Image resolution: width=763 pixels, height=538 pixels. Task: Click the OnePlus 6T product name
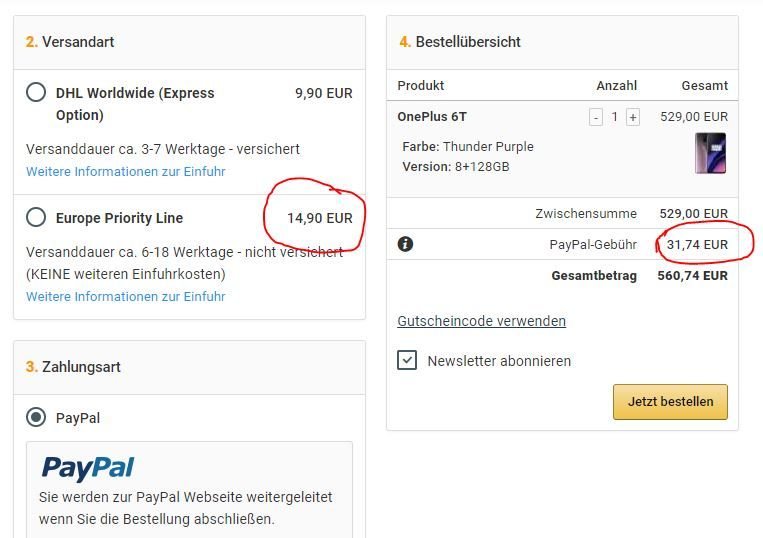point(432,117)
